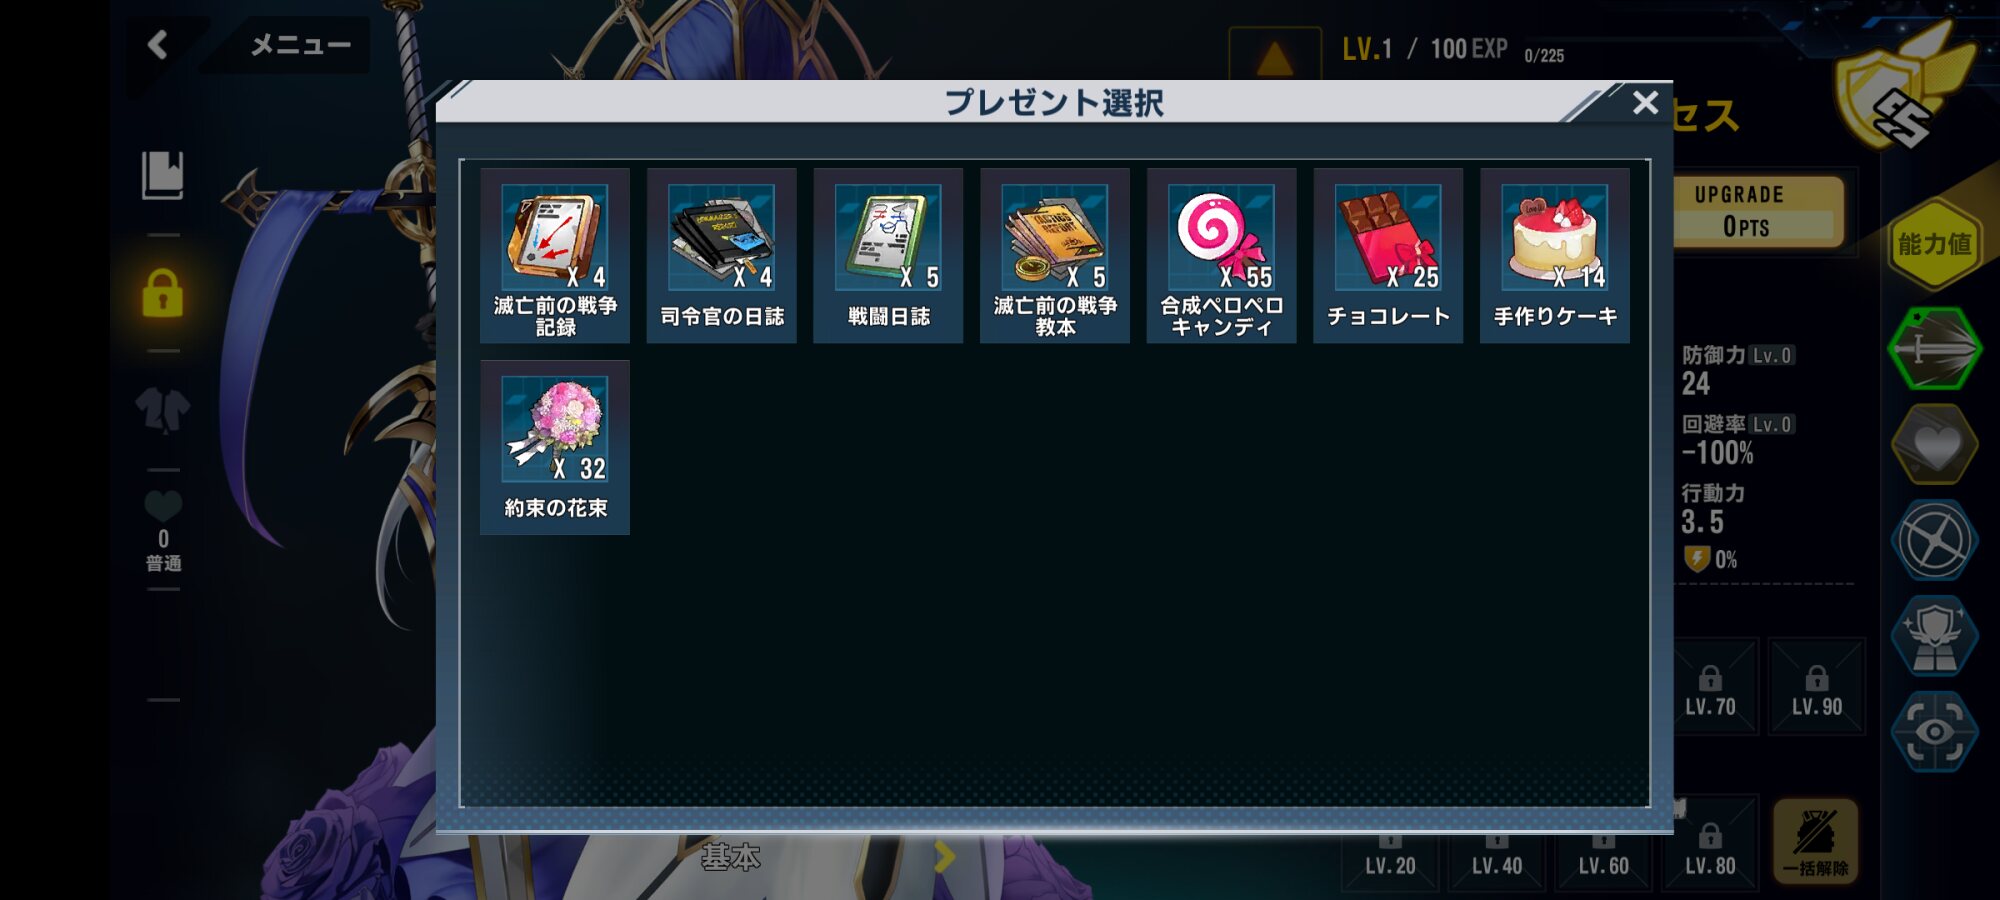Open the costume outfit sidebar icon

click(163, 408)
